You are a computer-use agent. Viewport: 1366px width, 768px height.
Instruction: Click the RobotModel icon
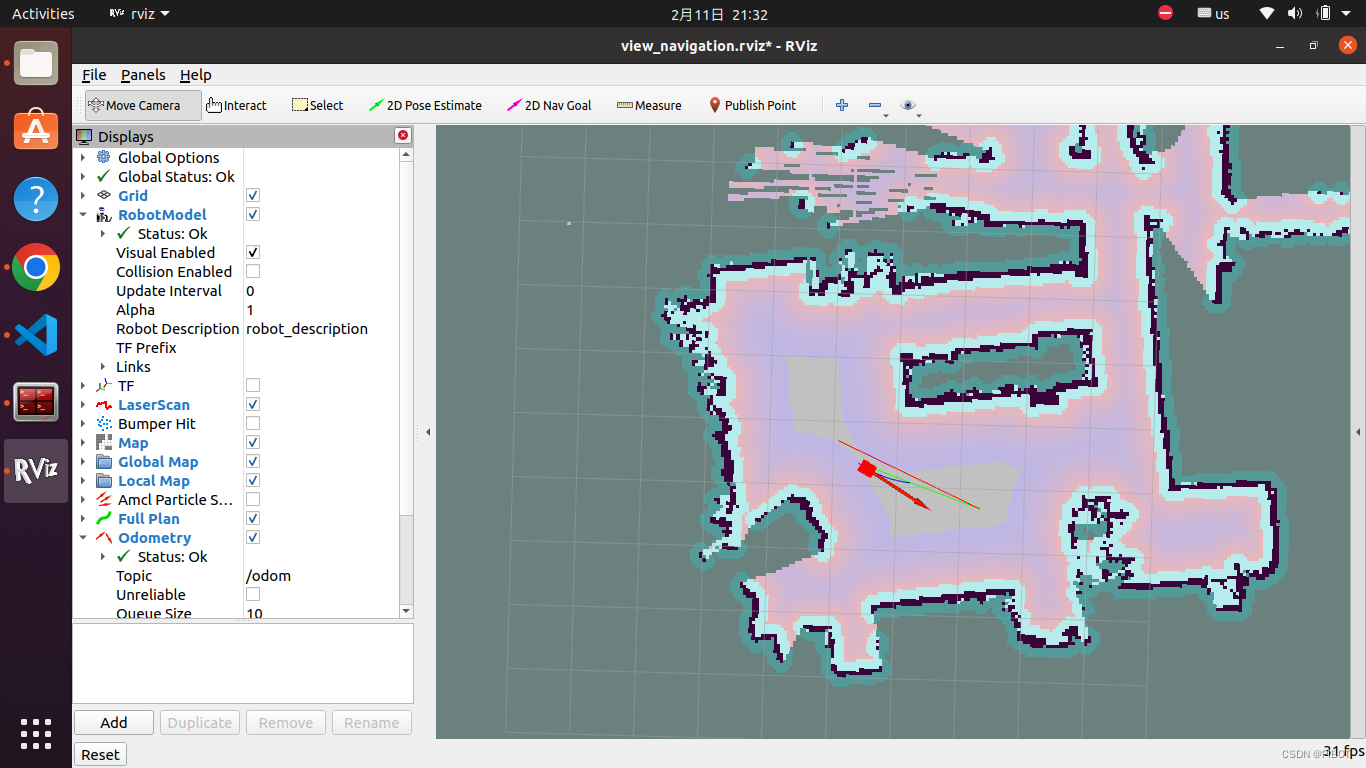103,214
